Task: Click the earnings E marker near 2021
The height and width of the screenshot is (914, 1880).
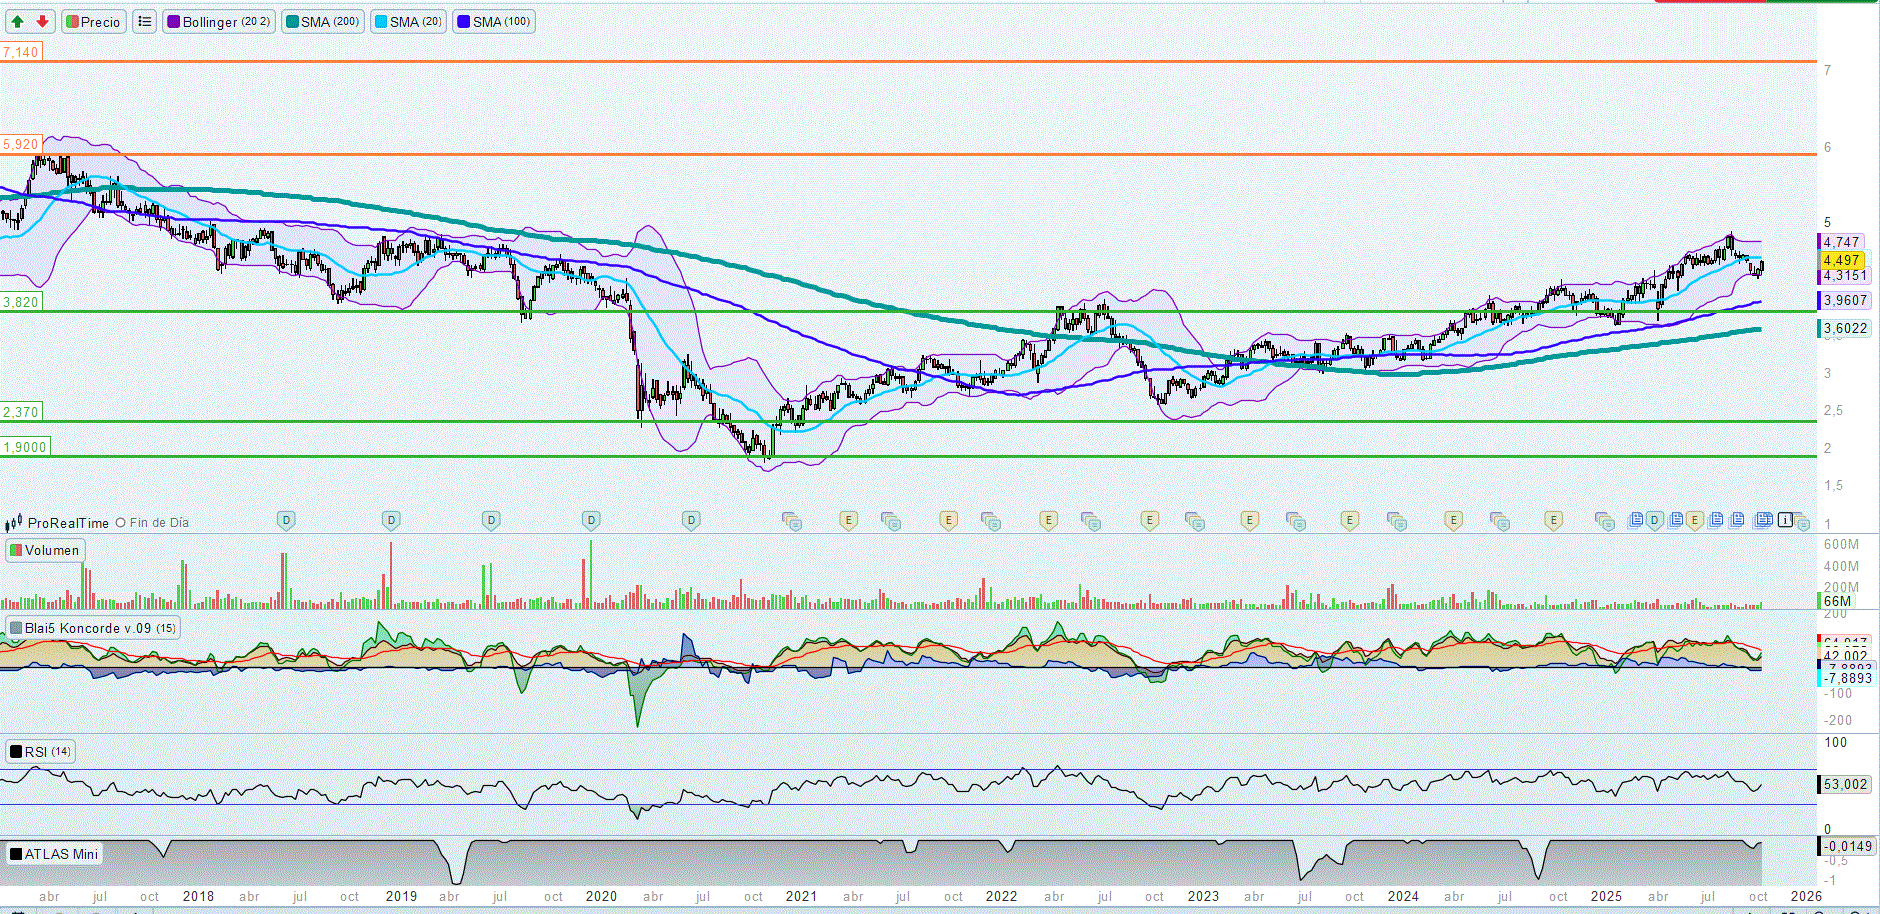Action: (848, 520)
